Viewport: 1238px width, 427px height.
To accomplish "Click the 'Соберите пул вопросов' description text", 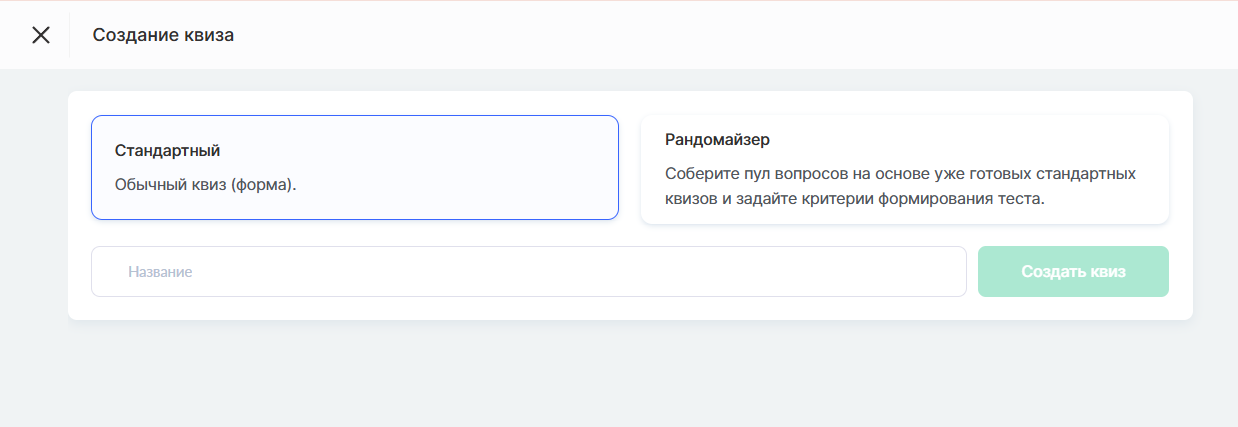I will click(900, 174).
